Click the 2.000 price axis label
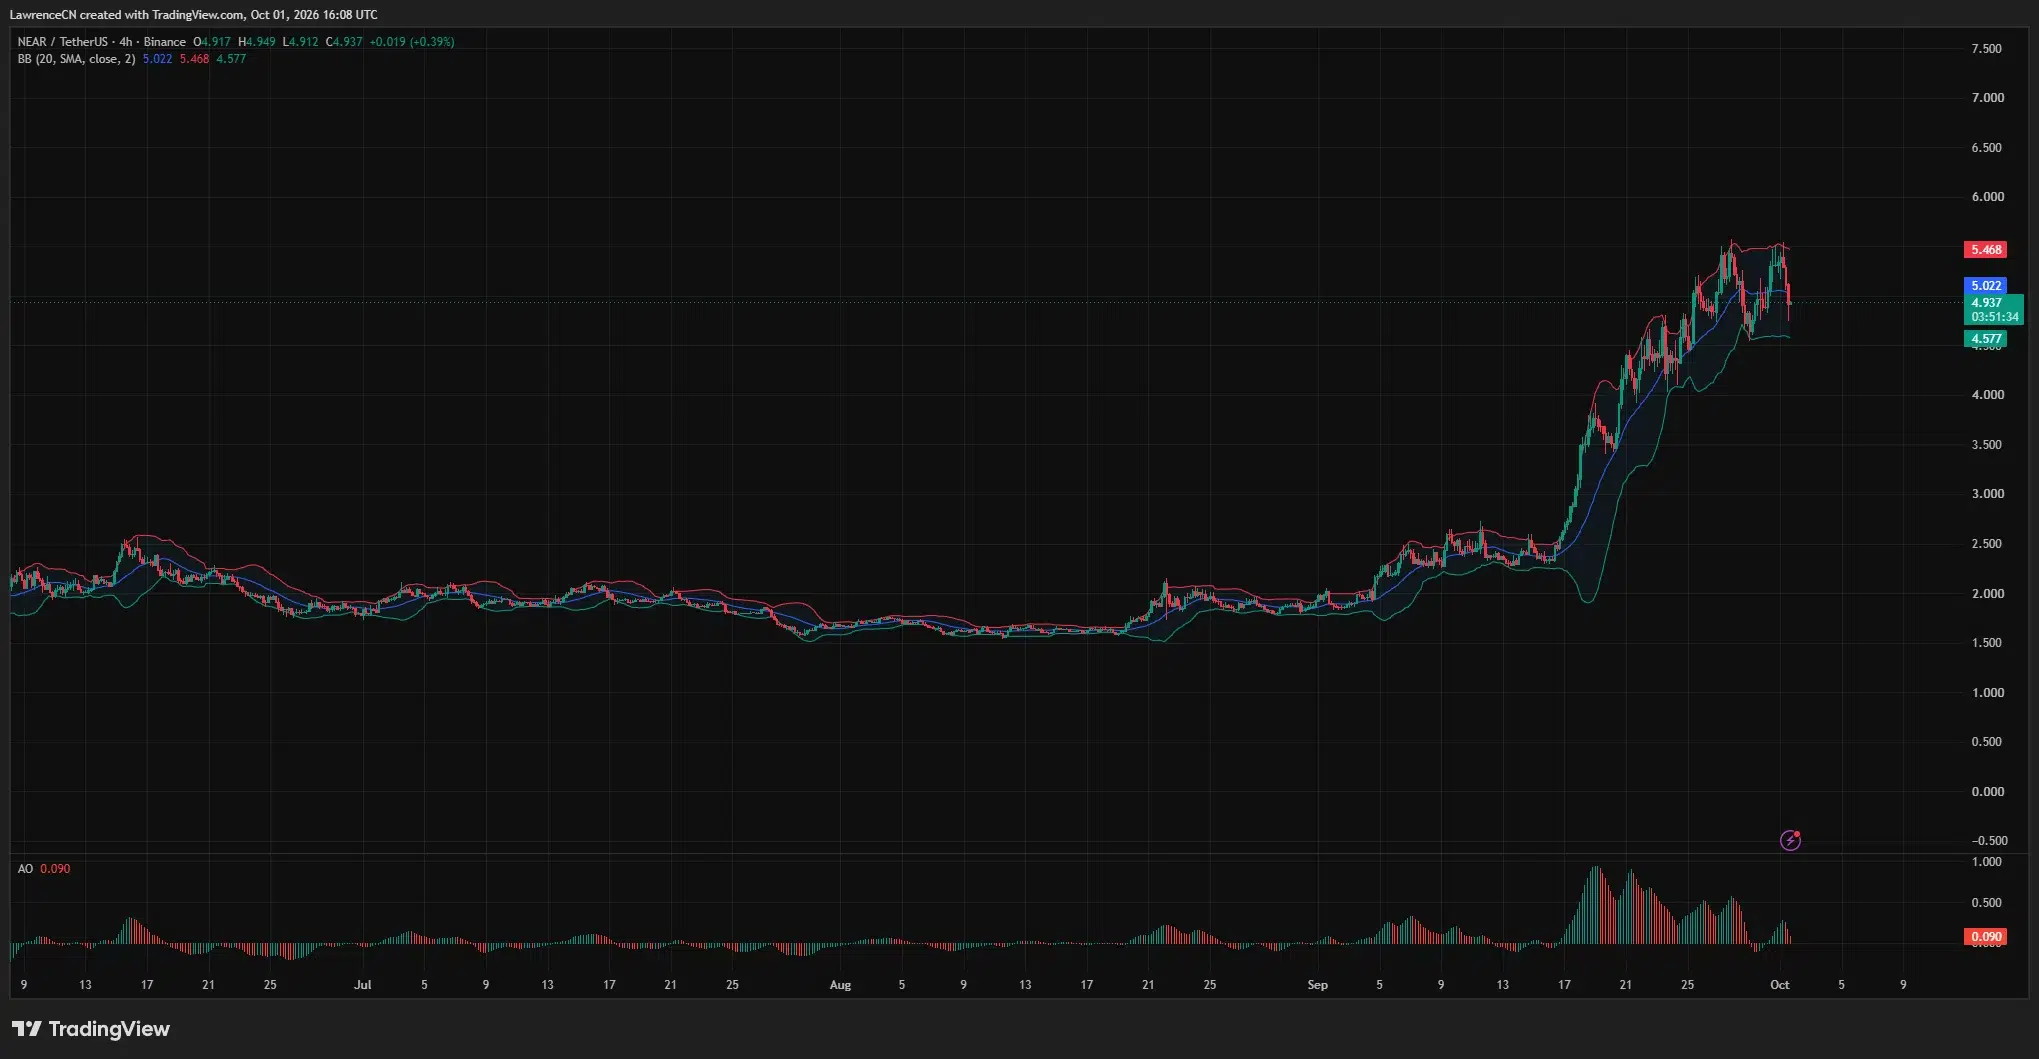The image size is (2039, 1059). point(1987,594)
